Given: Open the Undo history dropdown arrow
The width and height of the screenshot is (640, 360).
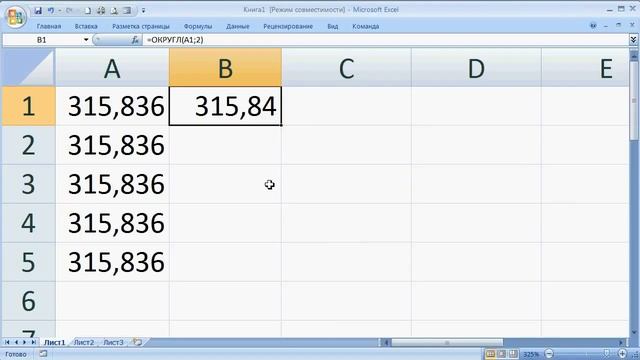Looking at the screenshot, I should [x=59, y=10].
